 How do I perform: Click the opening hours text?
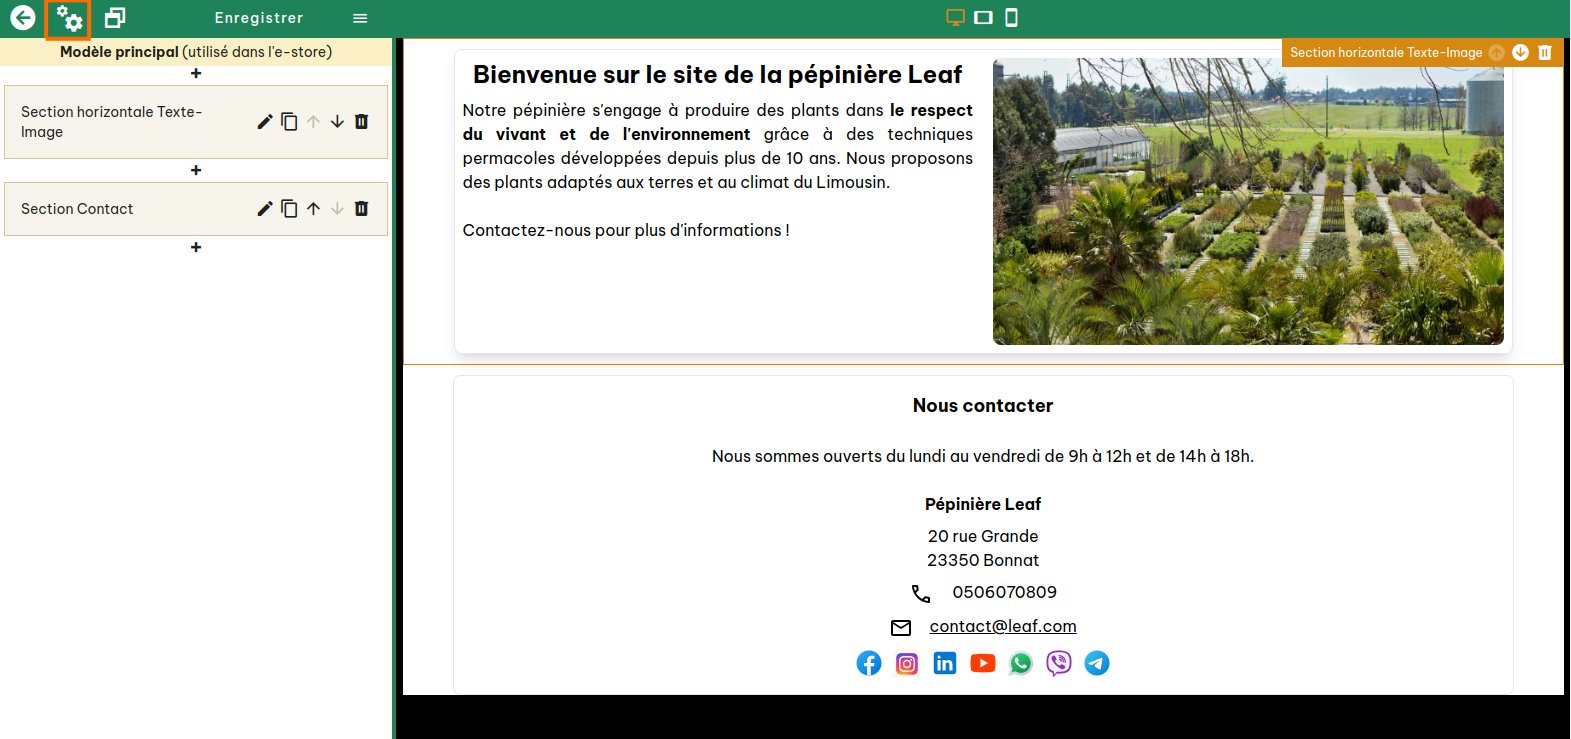click(983, 456)
